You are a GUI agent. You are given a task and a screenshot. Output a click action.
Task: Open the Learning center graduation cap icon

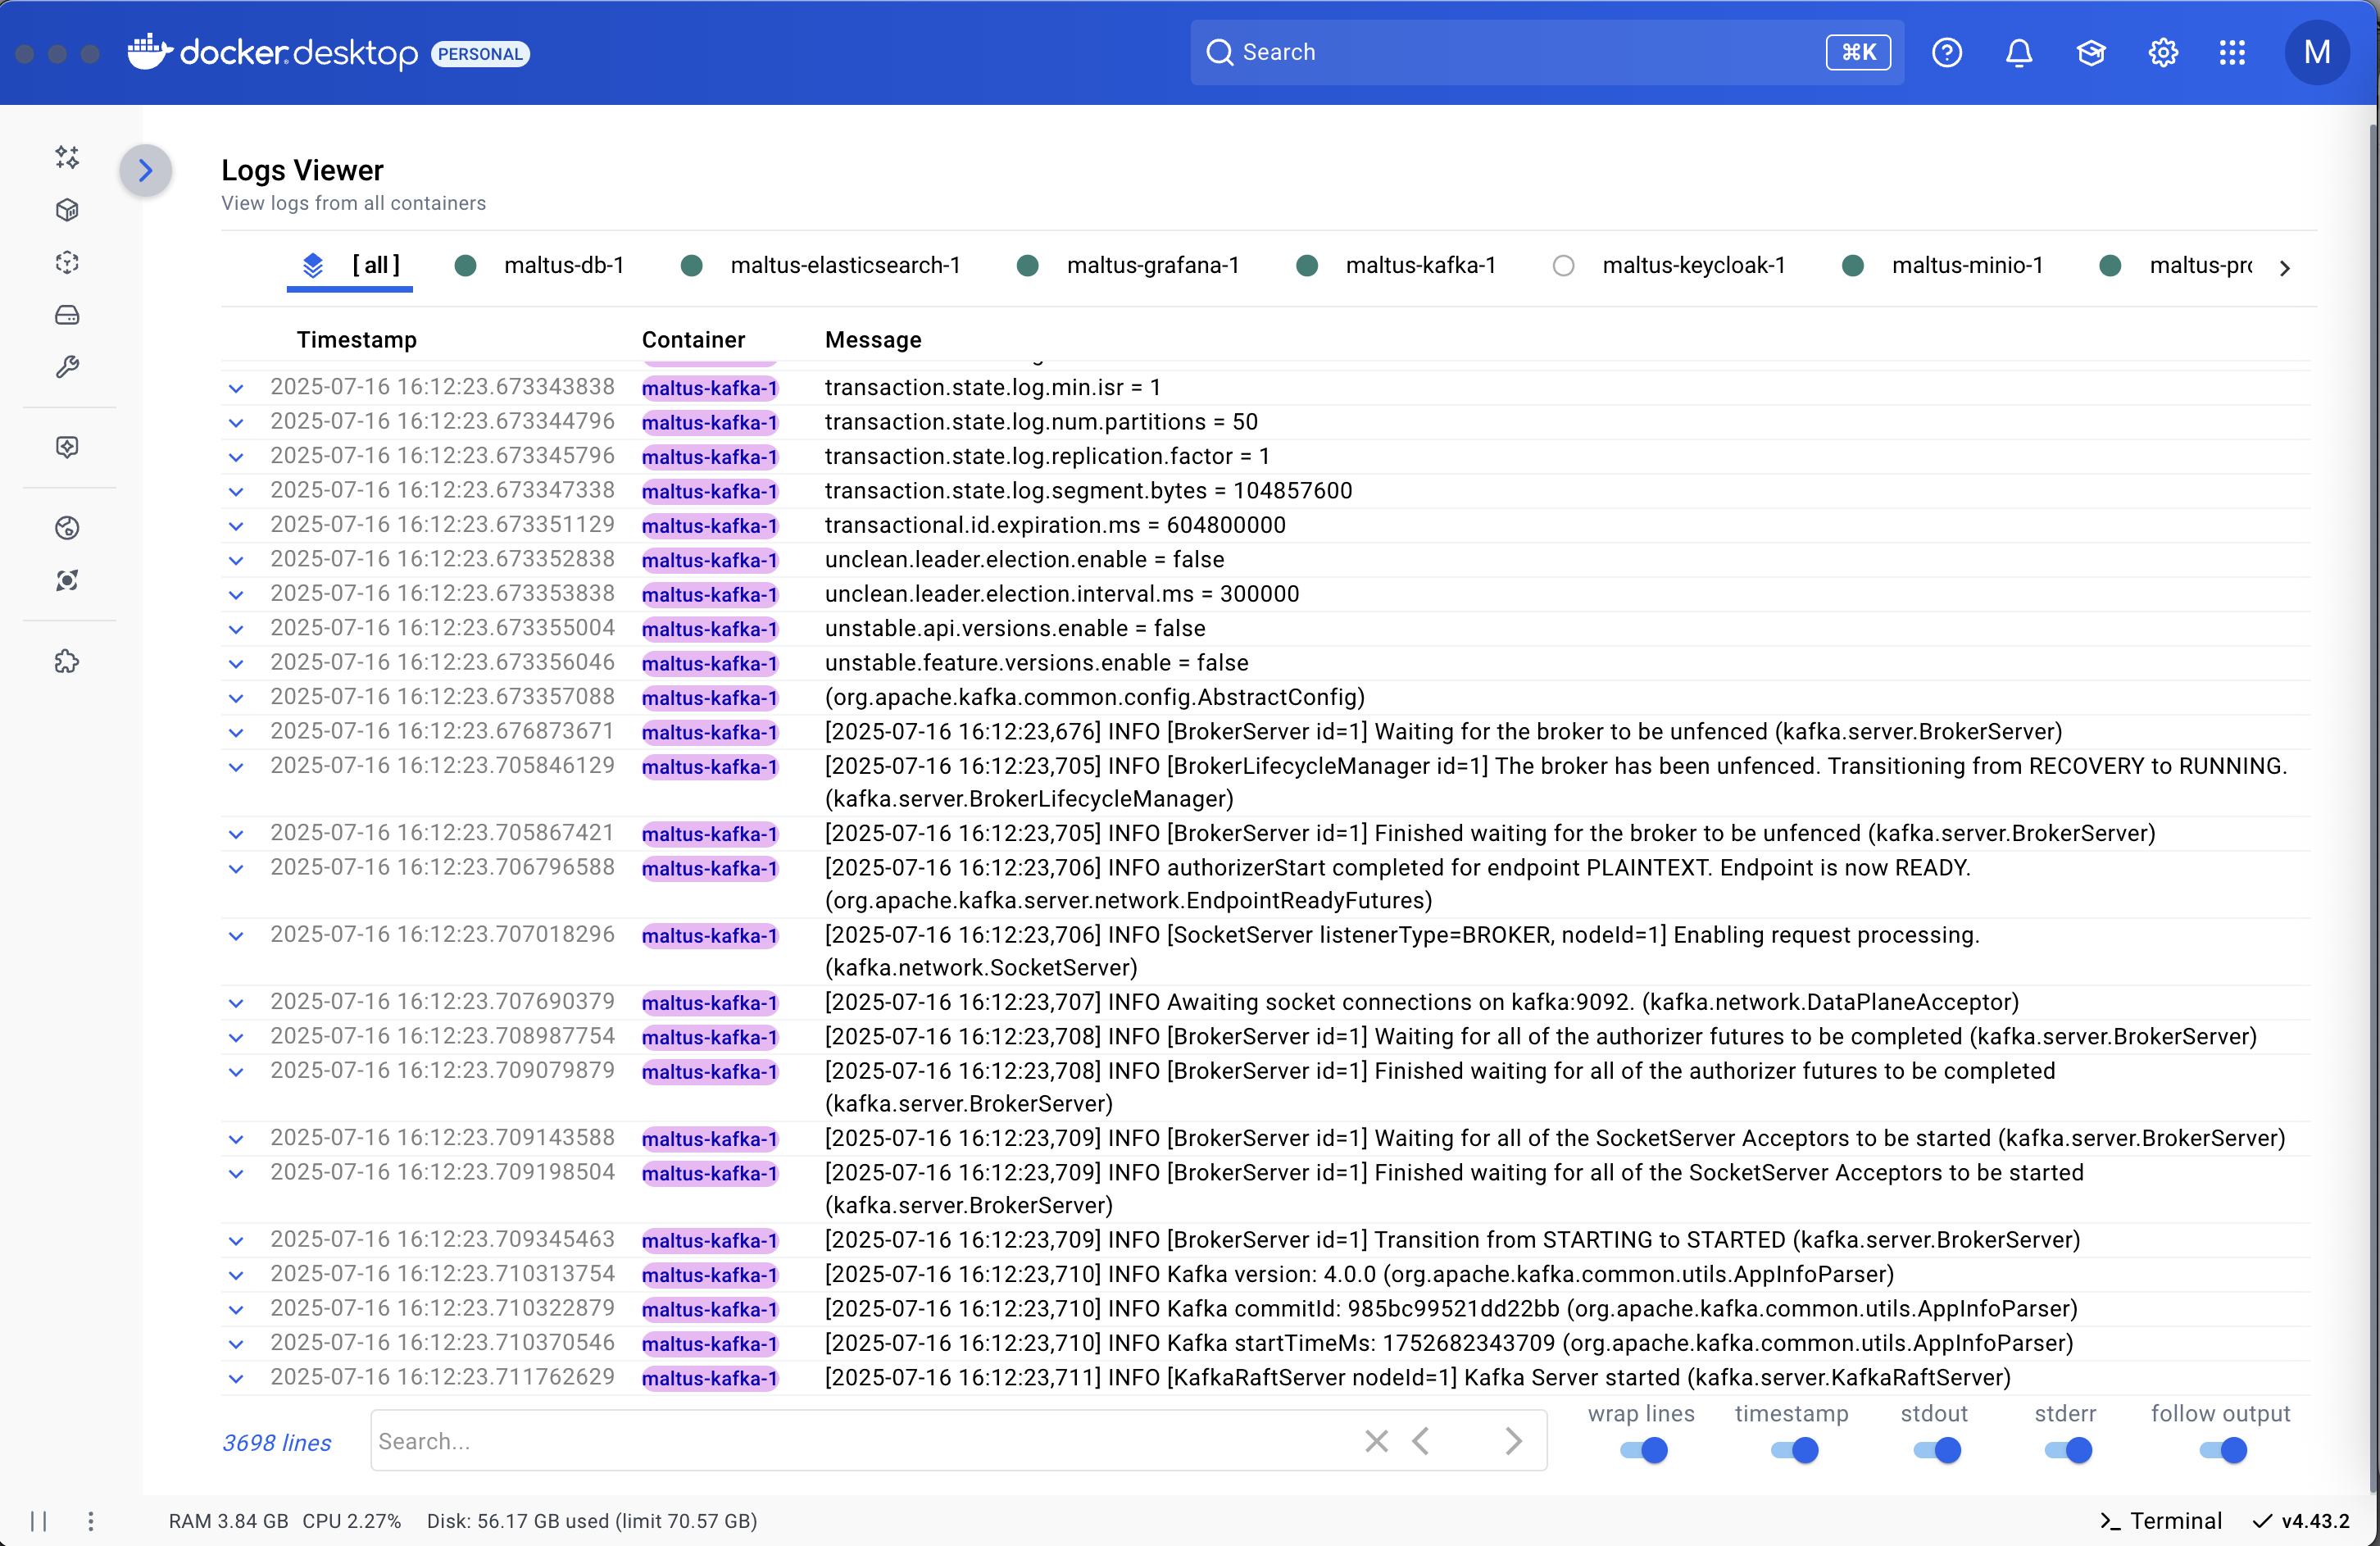(x=2090, y=53)
